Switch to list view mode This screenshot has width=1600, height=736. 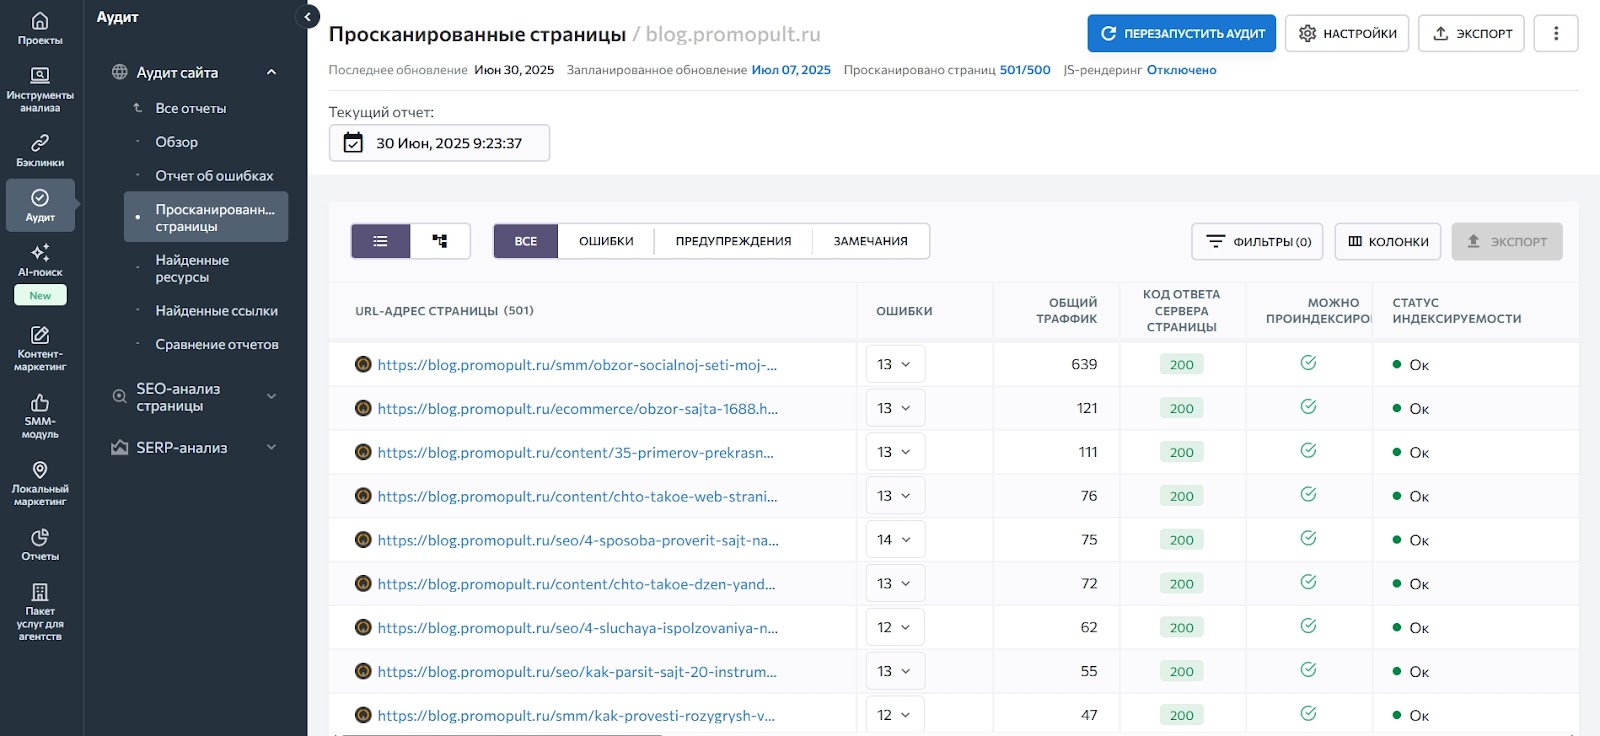(x=380, y=241)
